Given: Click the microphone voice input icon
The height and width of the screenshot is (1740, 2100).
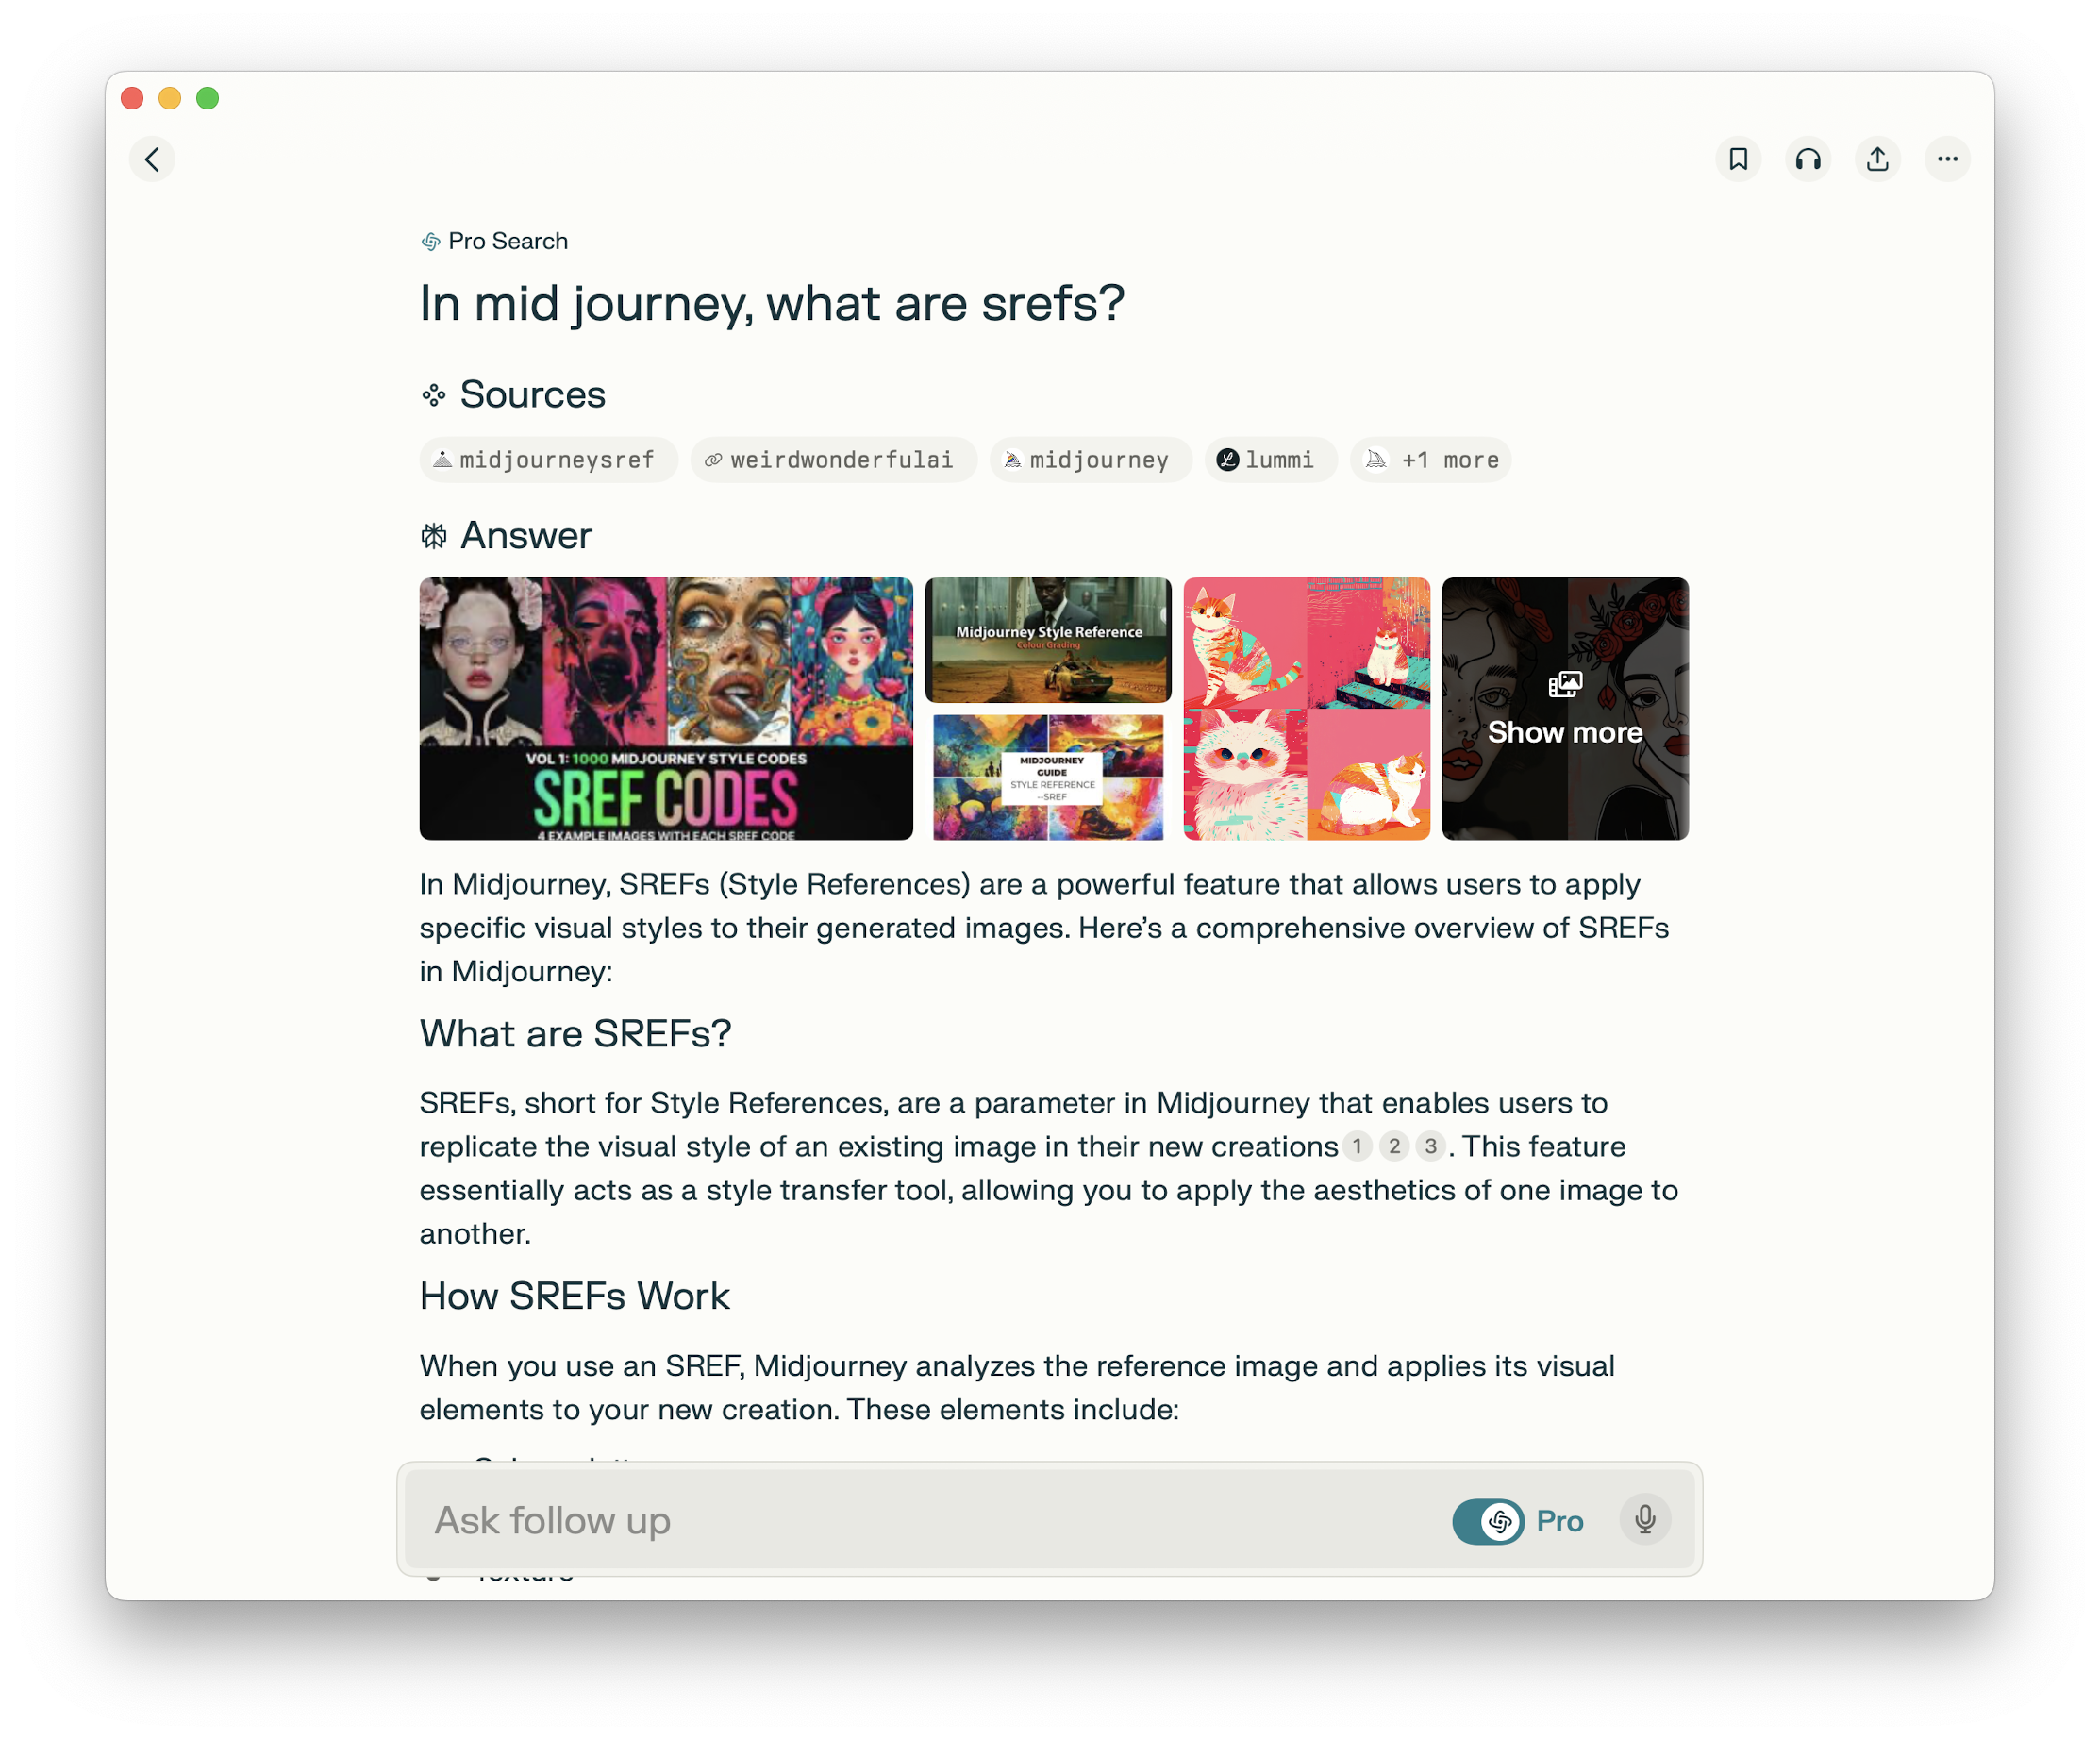Looking at the screenshot, I should point(1645,1520).
